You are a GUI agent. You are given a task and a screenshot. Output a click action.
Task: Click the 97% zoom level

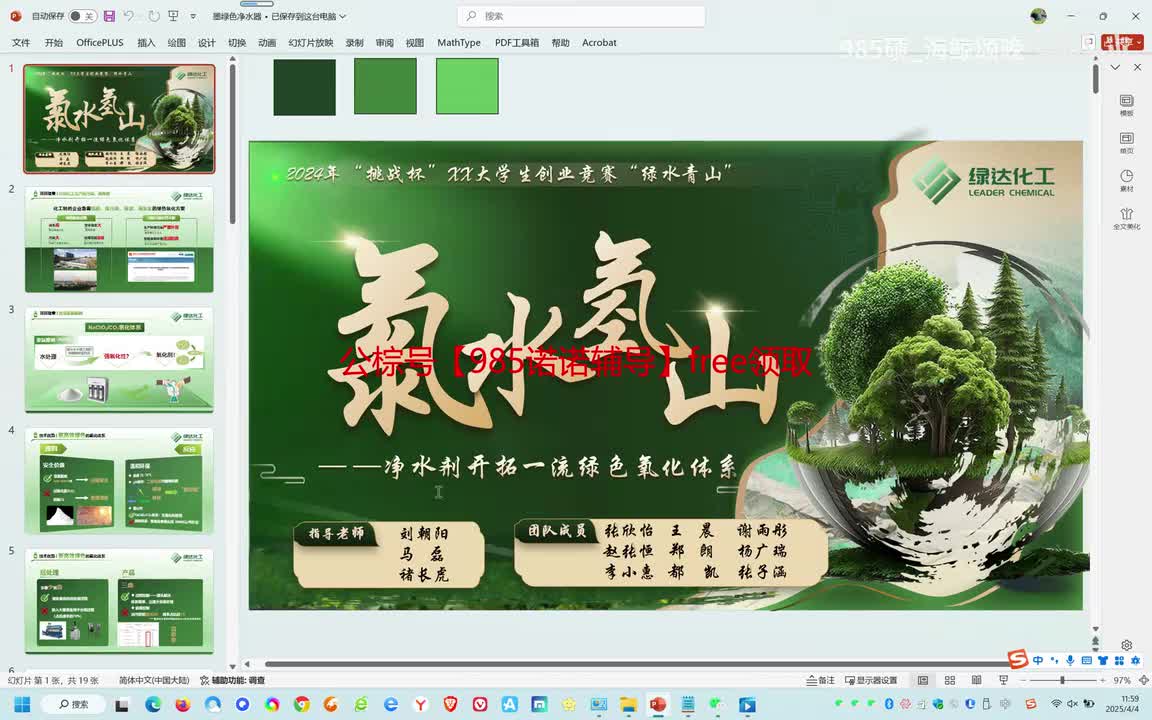(1121, 680)
